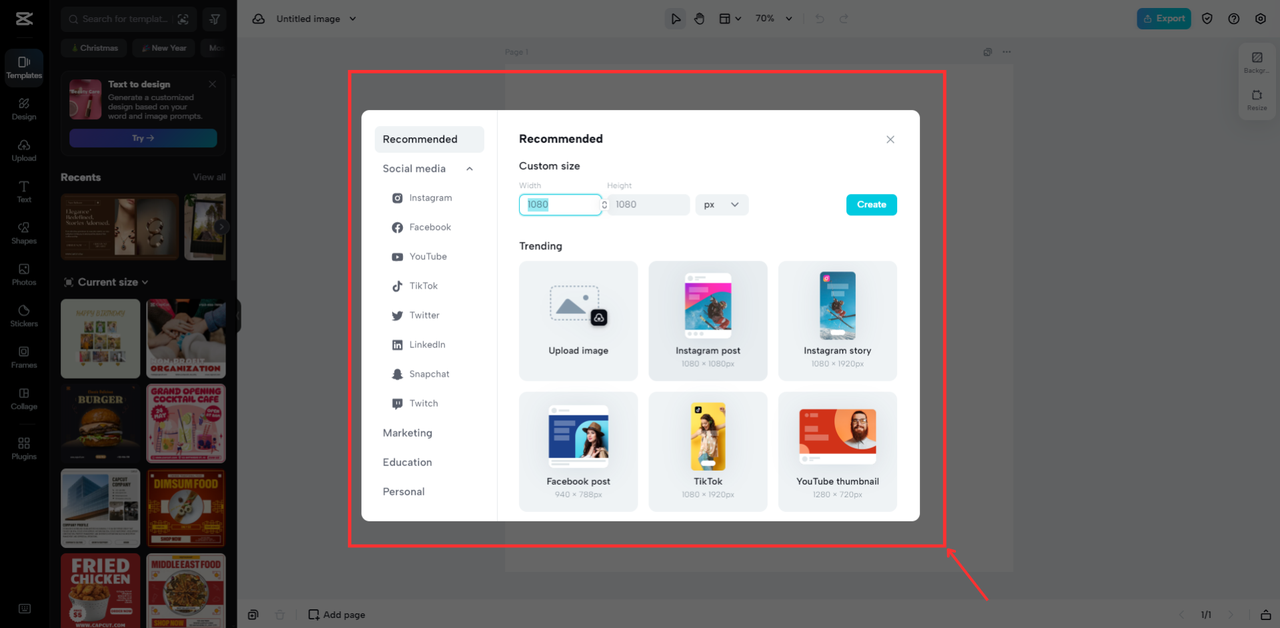Click the Try button on Text to design

[x=143, y=138]
